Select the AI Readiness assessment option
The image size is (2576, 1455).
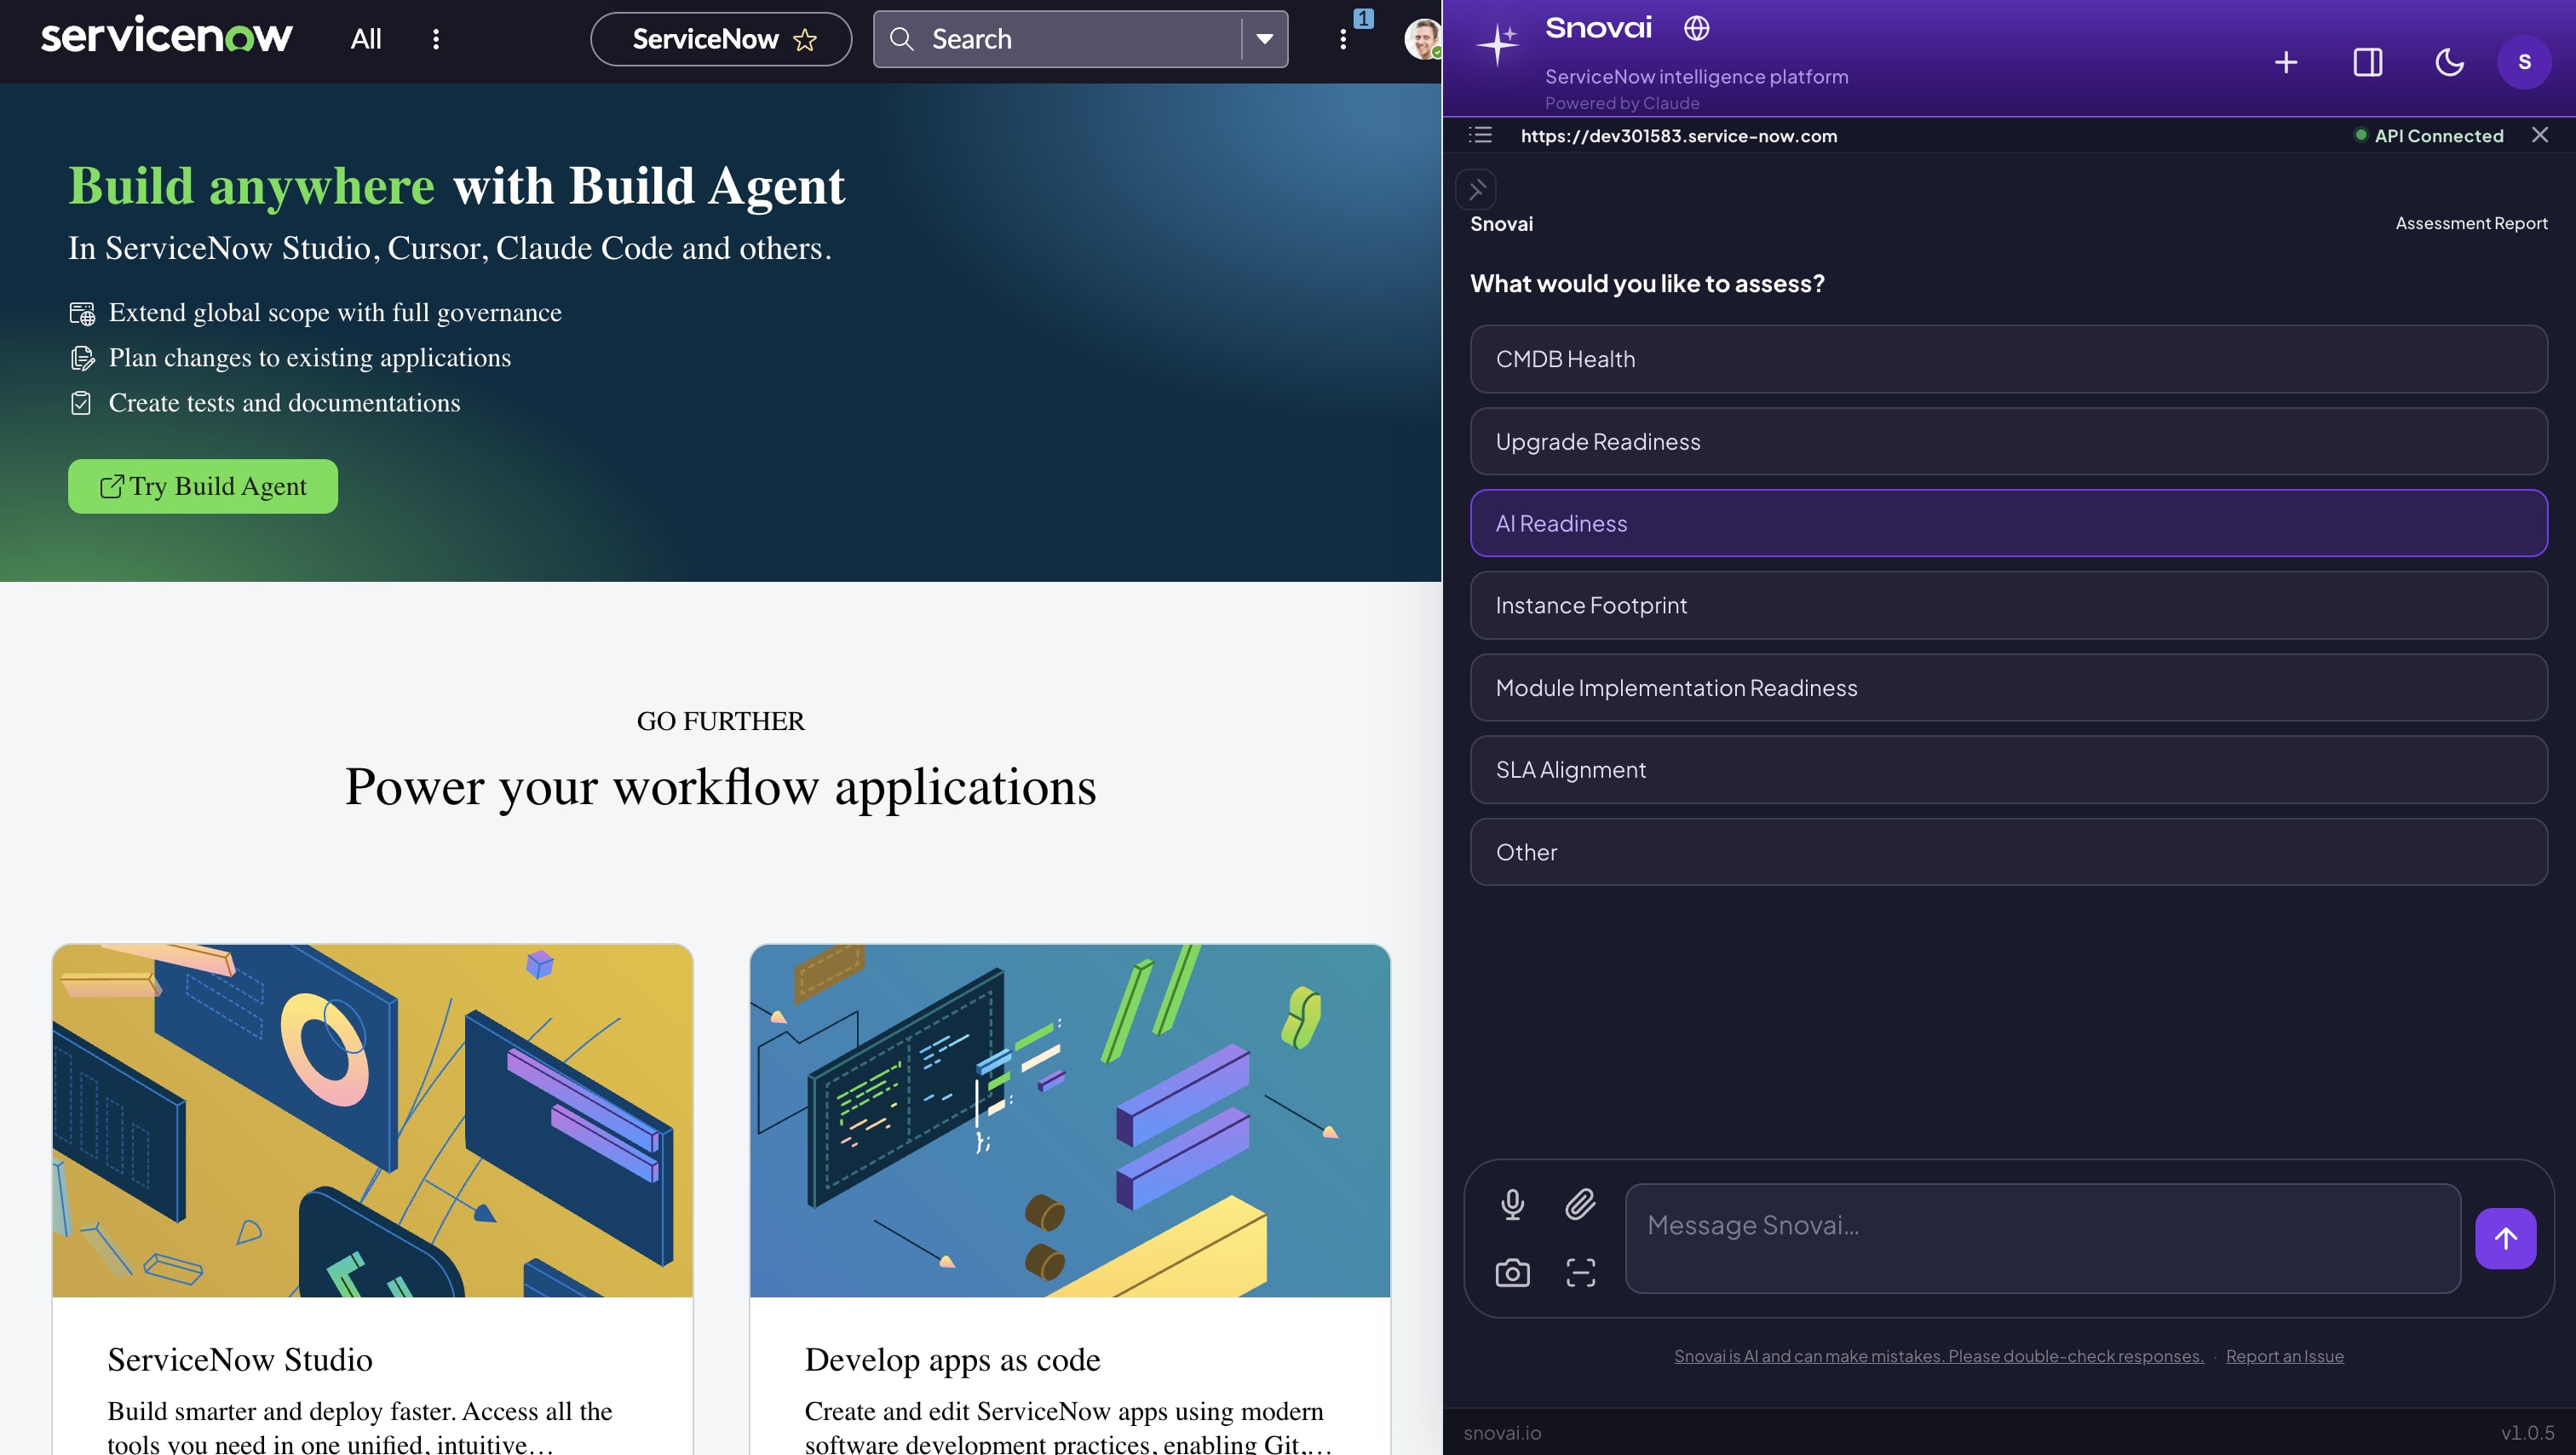[2008, 523]
